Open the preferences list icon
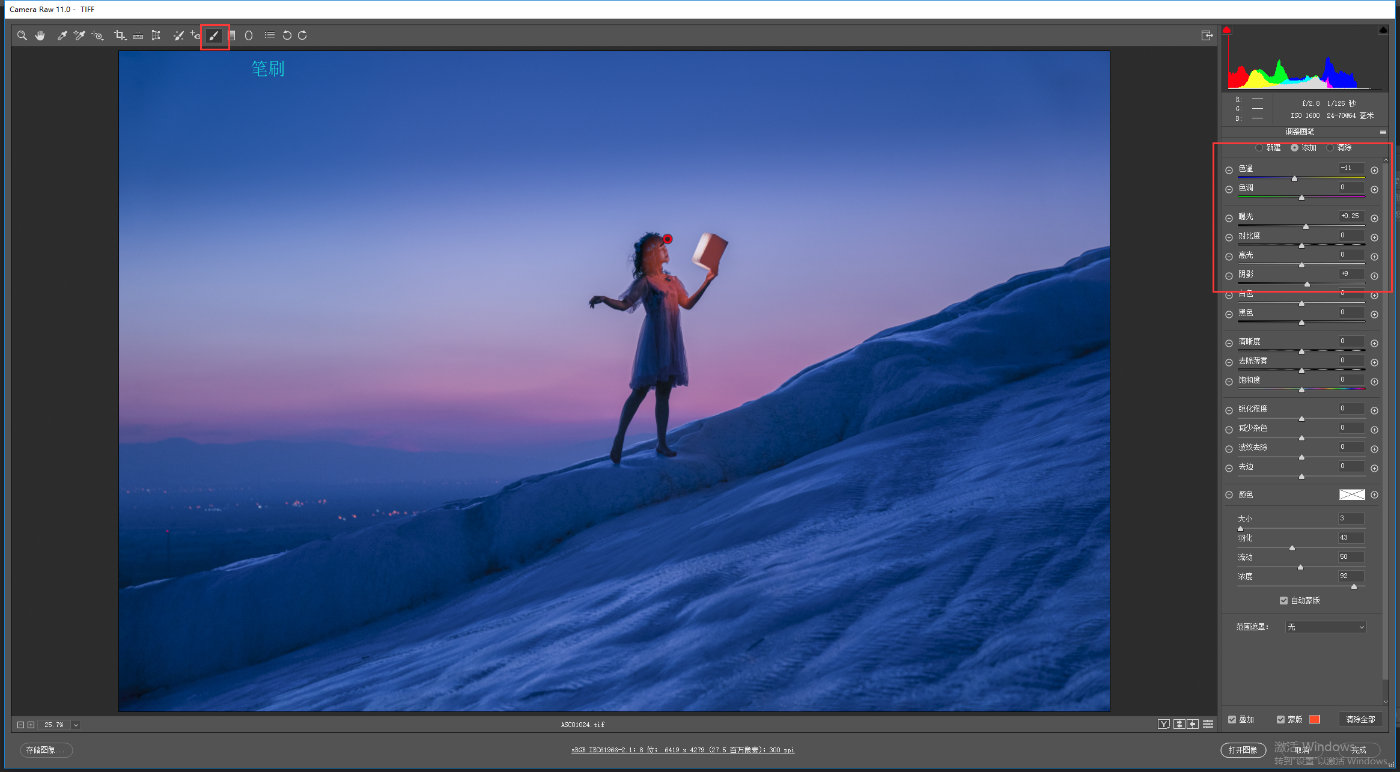The width and height of the screenshot is (1400, 772). 269,36
